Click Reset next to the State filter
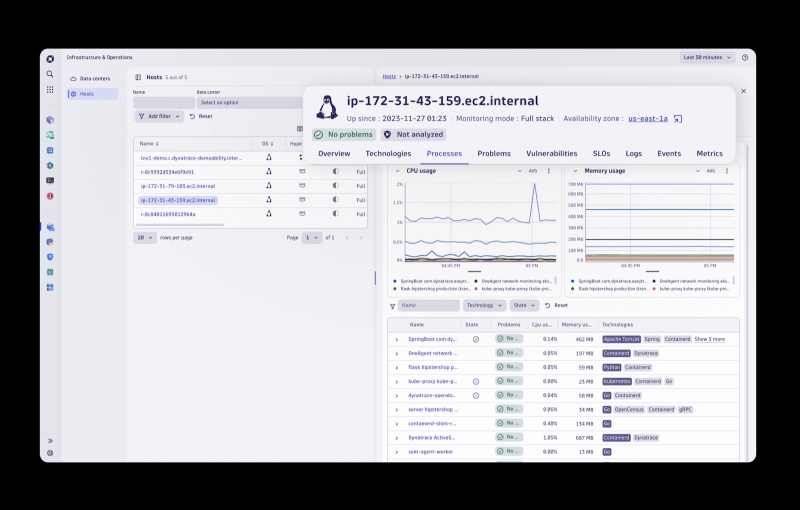The image size is (800, 510). [x=556, y=305]
